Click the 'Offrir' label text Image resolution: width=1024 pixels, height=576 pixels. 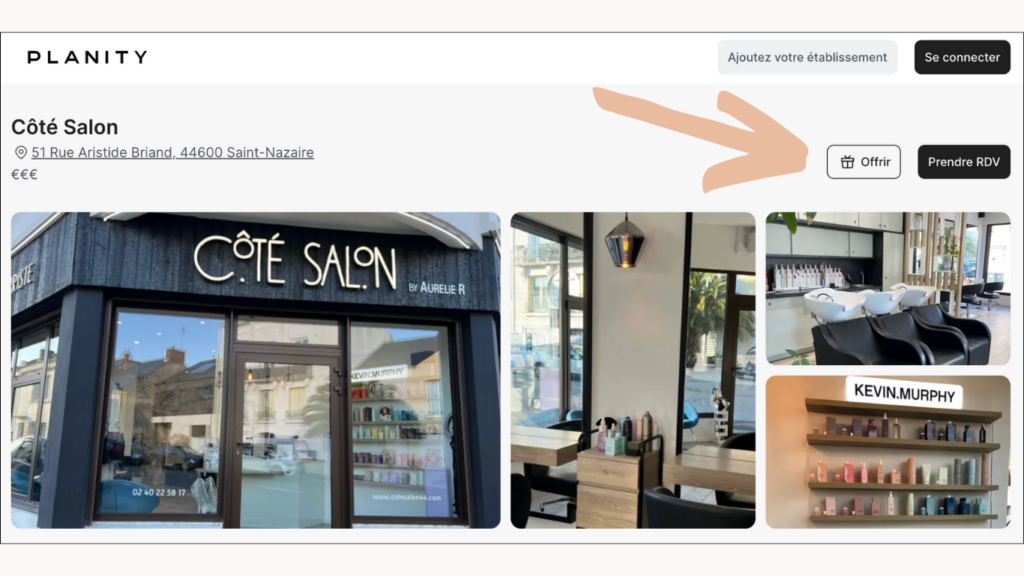875,162
